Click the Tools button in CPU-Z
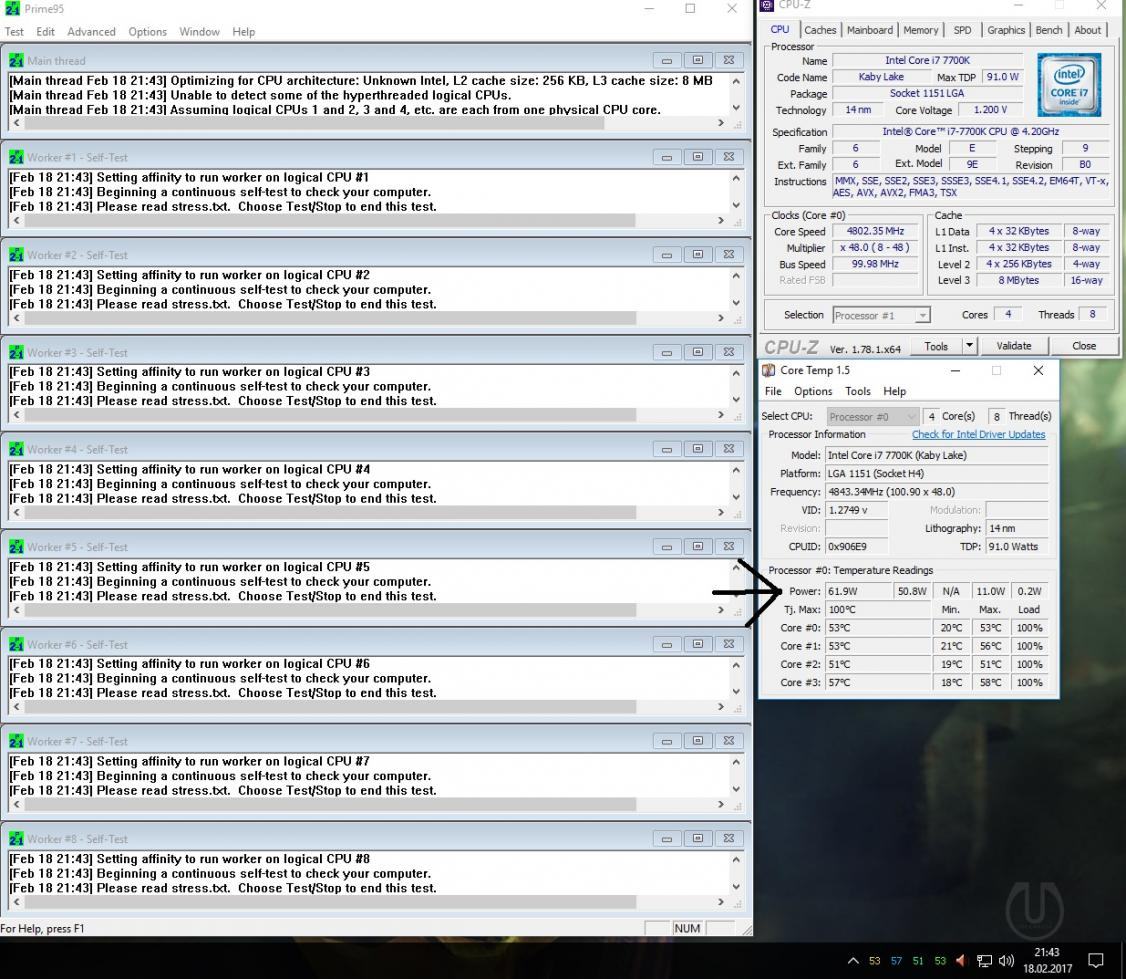 (936, 346)
